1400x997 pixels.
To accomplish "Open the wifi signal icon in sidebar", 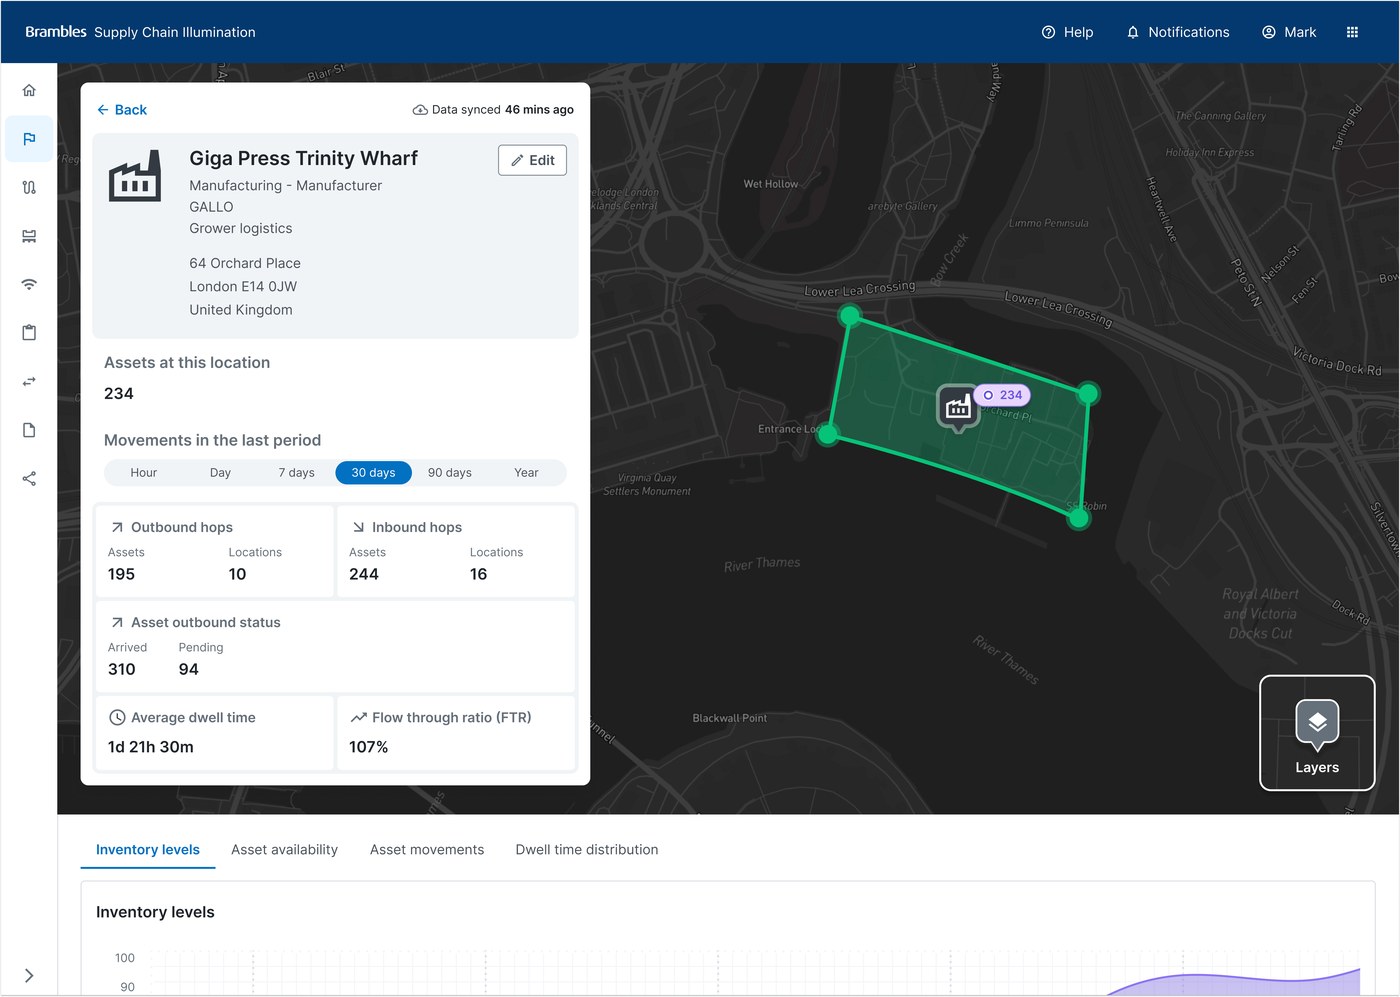I will [x=29, y=284].
